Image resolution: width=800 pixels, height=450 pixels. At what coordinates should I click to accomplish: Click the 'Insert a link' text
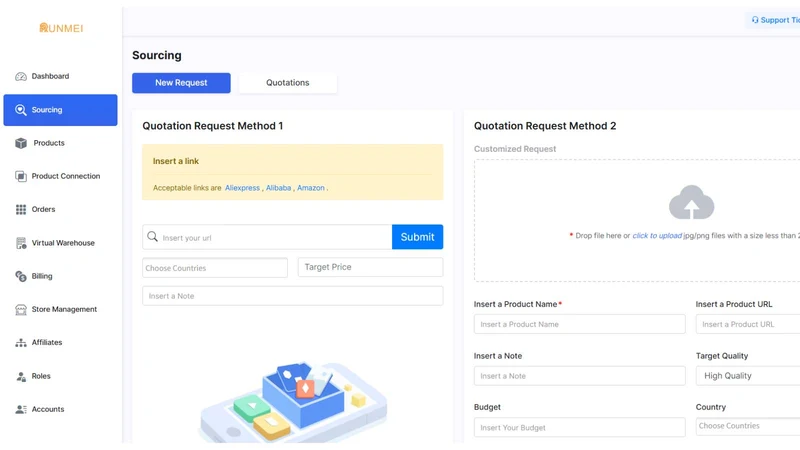pos(176,161)
